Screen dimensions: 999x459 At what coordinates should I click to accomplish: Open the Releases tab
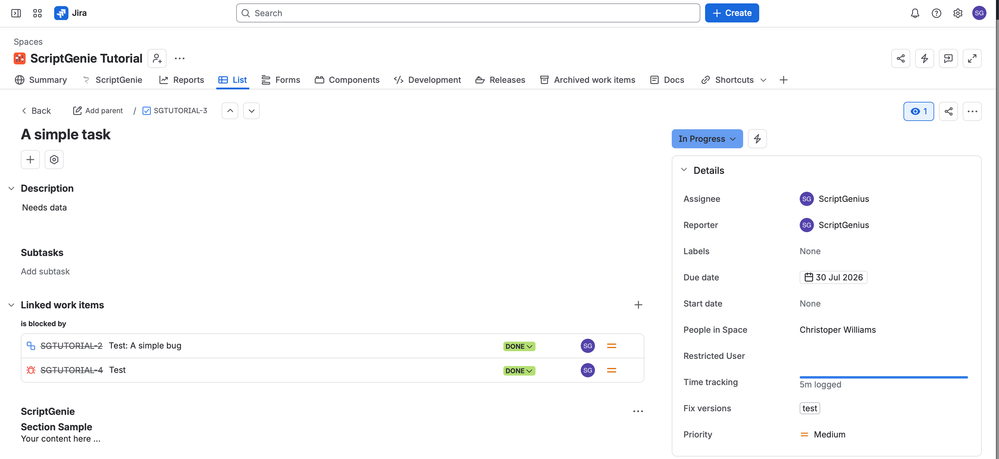pos(500,80)
